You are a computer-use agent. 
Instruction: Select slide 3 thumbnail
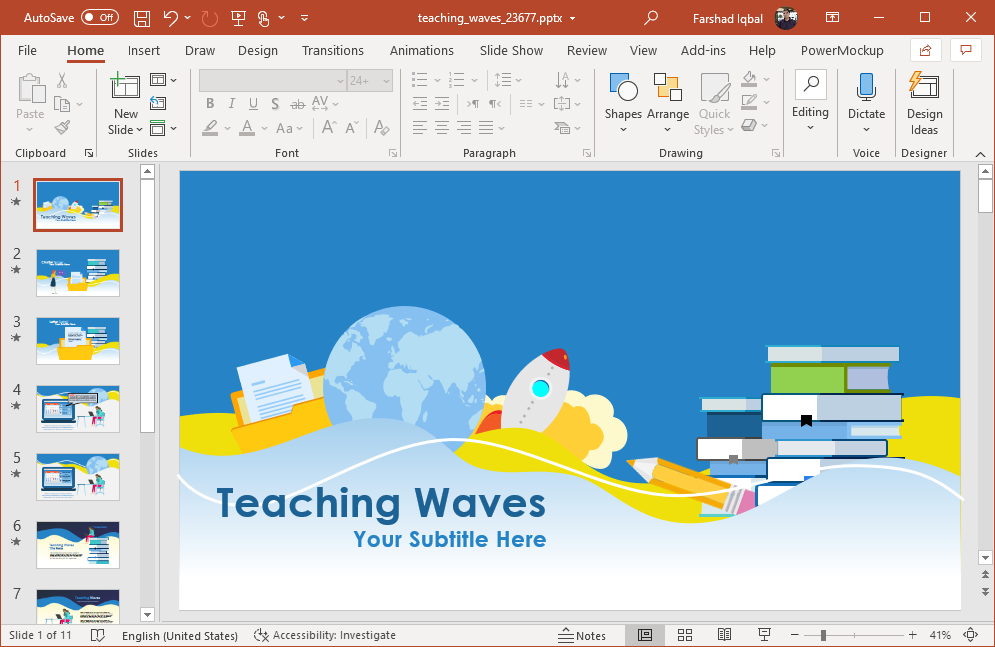coord(78,340)
